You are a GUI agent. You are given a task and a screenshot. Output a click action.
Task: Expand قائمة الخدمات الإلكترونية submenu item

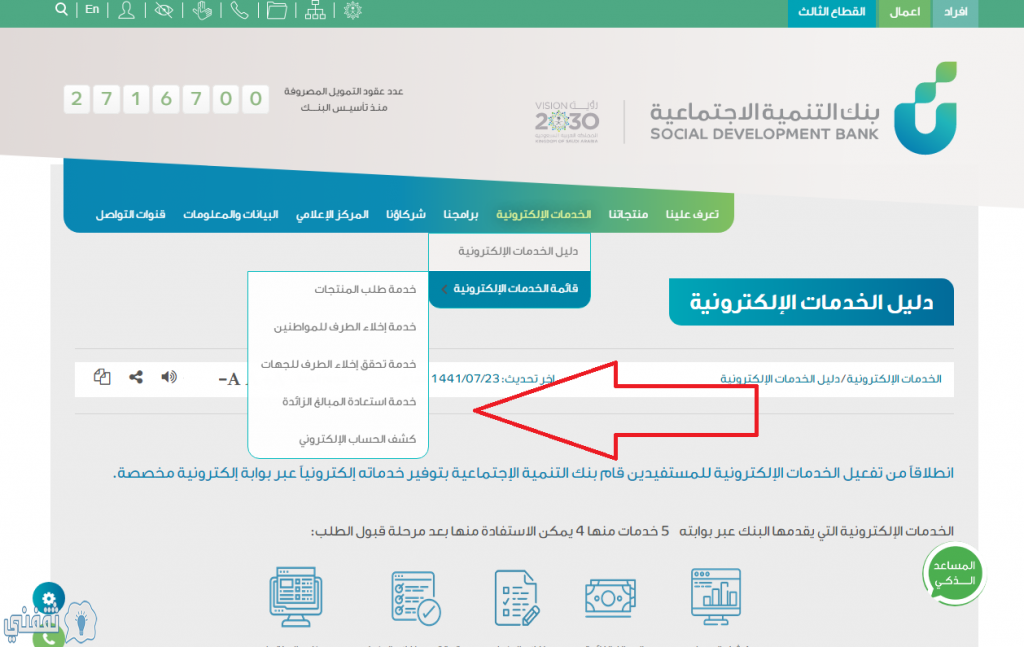tap(509, 289)
